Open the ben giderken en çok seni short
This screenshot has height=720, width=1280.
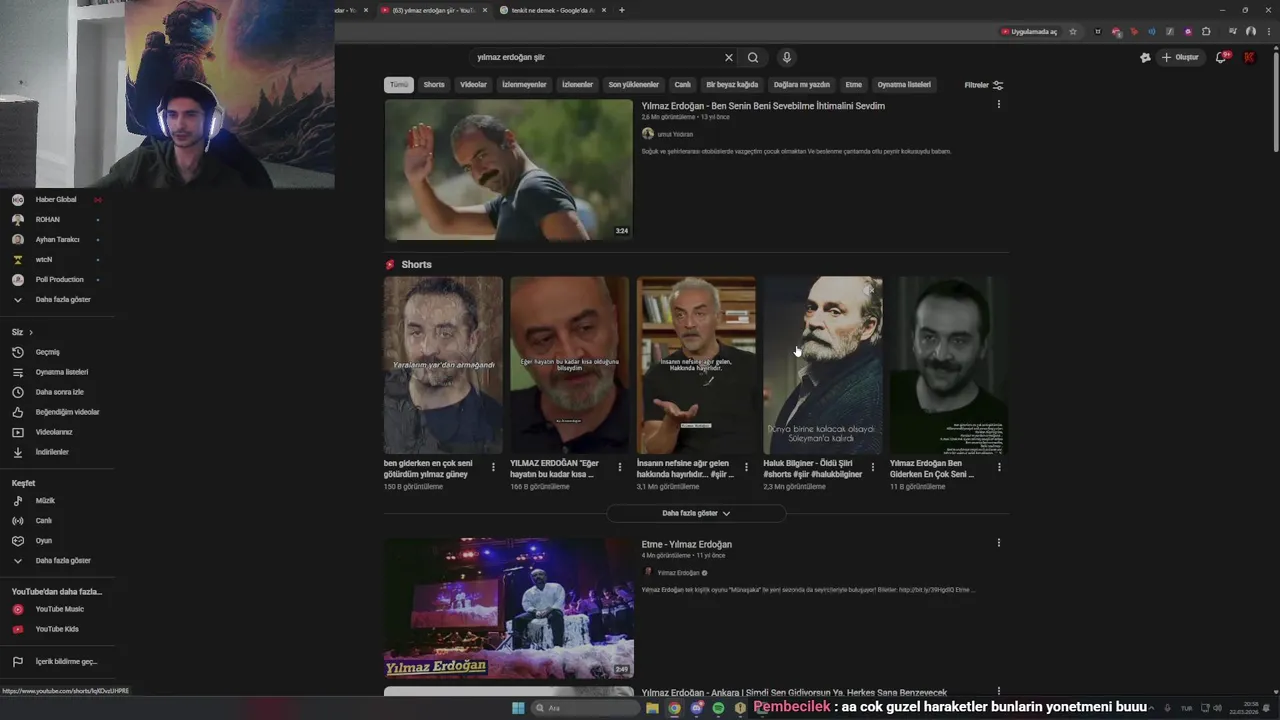pos(443,365)
